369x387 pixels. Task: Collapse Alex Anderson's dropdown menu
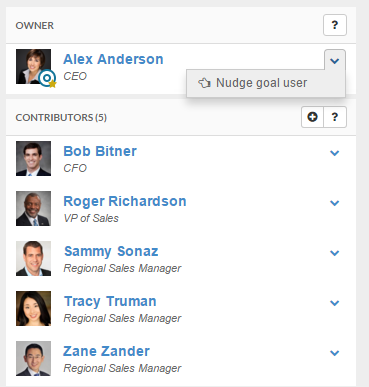335,60
